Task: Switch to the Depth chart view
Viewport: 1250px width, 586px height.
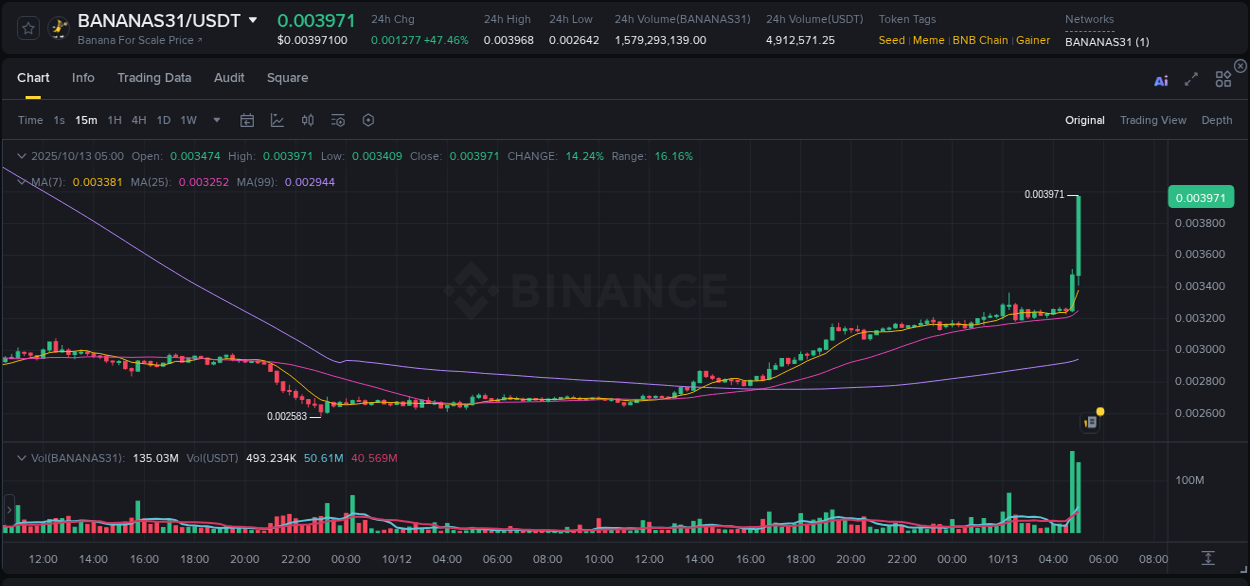Action: click(1216, 120)
